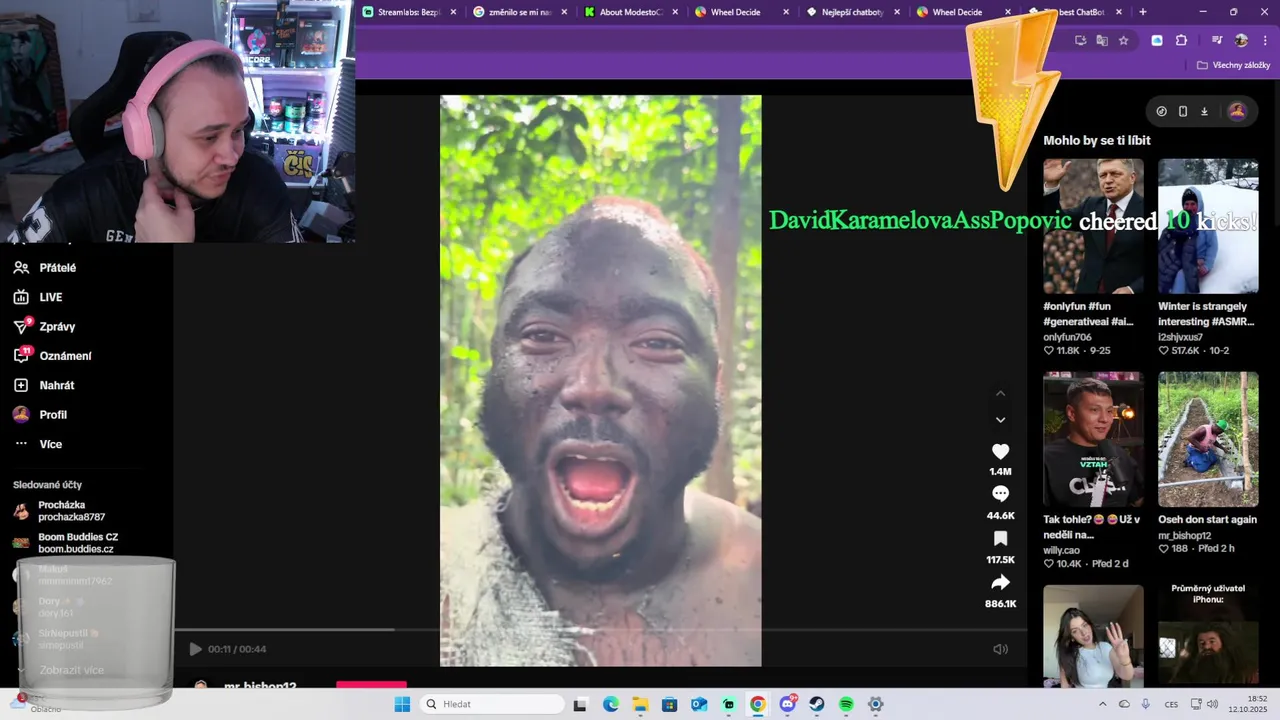Screen dimensions: 1280x720
Task: Open the 'Tak tohle?' recommended video thumbnail
Action: click(x=1093, y=440)
